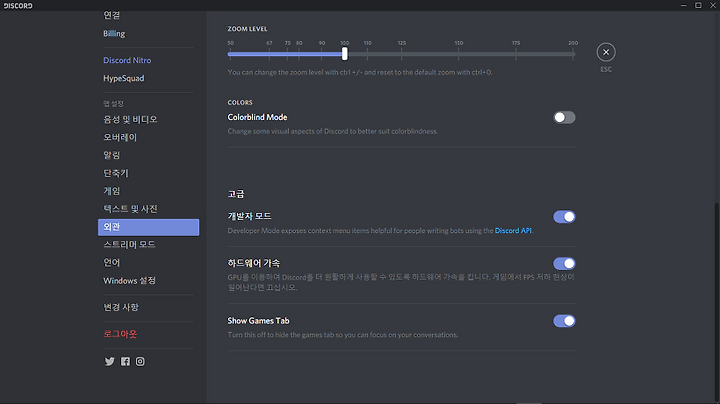The height and width of the screenshot is (404, 720).
Task: Select the 게임 sidebar item
Action: coord(148,191)
